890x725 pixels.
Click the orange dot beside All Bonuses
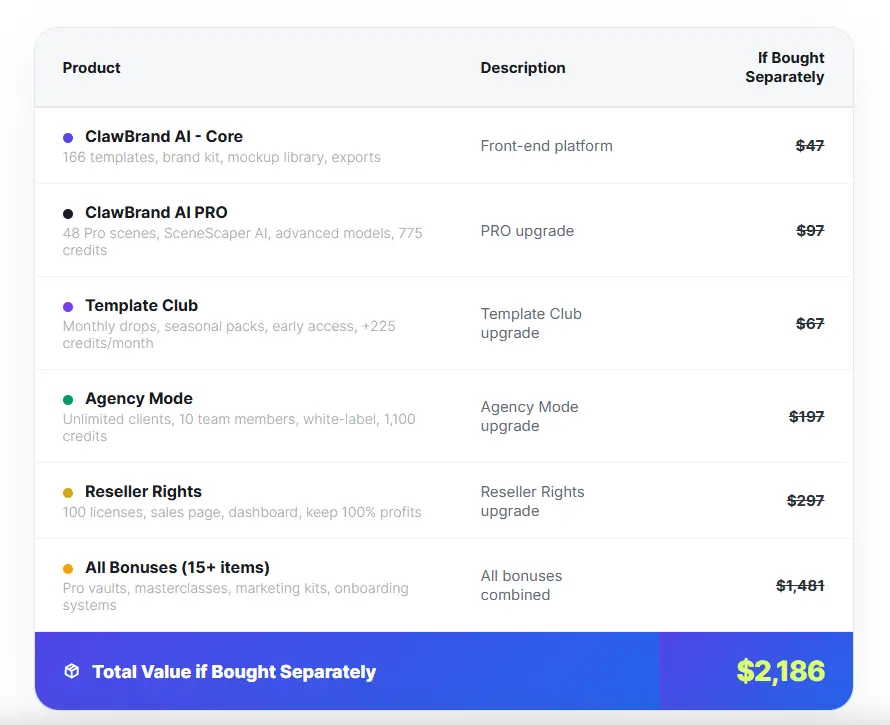68,569
